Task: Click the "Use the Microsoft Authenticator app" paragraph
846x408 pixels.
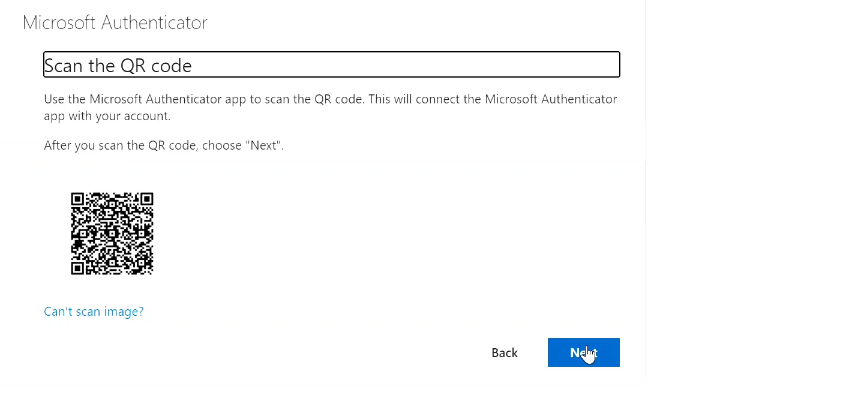Action: (x=330, y=107)
